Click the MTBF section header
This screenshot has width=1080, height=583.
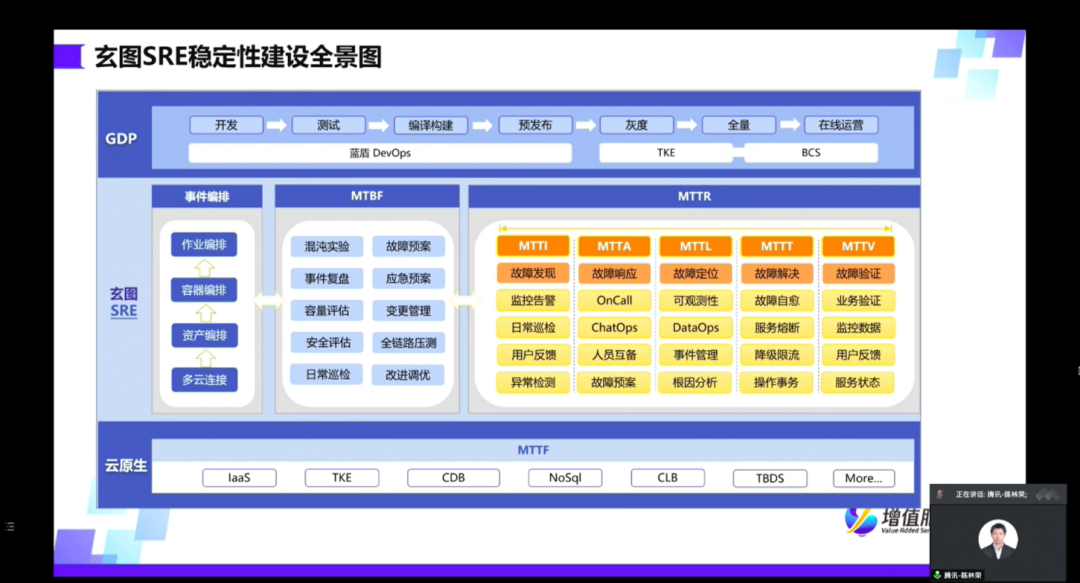point(367,196)
